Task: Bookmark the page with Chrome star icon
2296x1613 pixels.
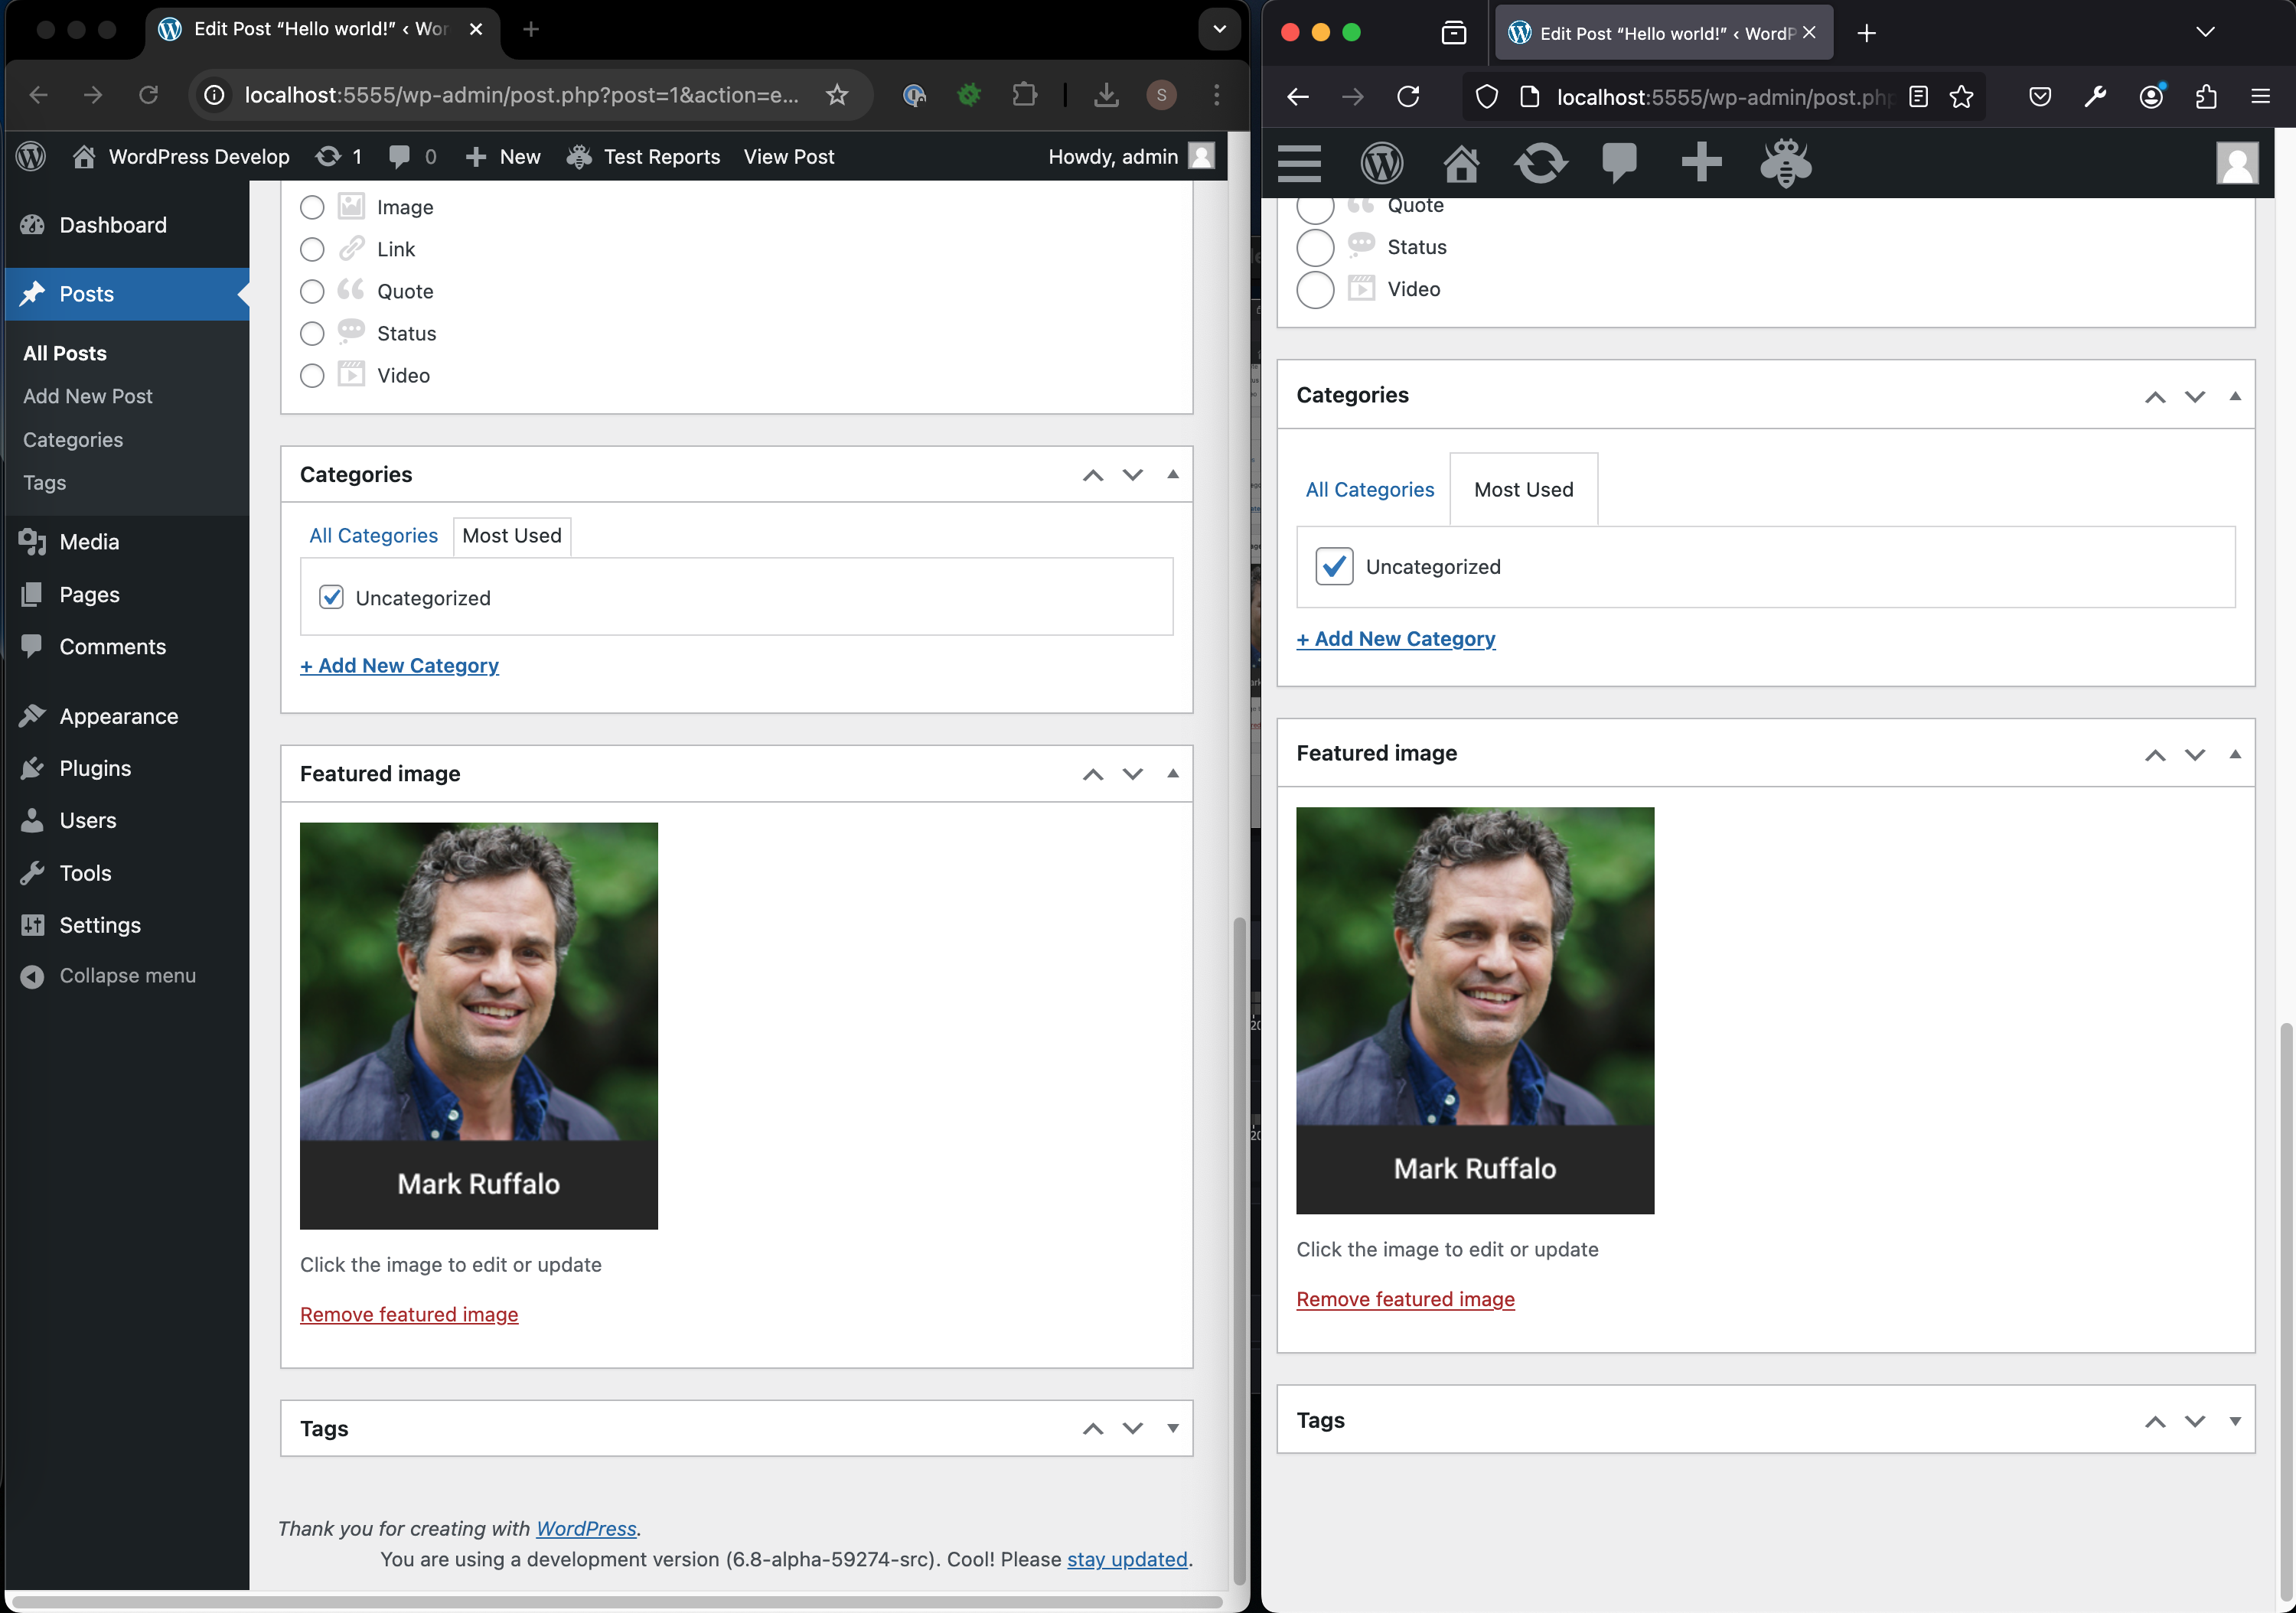Action: click(x=837, y=95)
